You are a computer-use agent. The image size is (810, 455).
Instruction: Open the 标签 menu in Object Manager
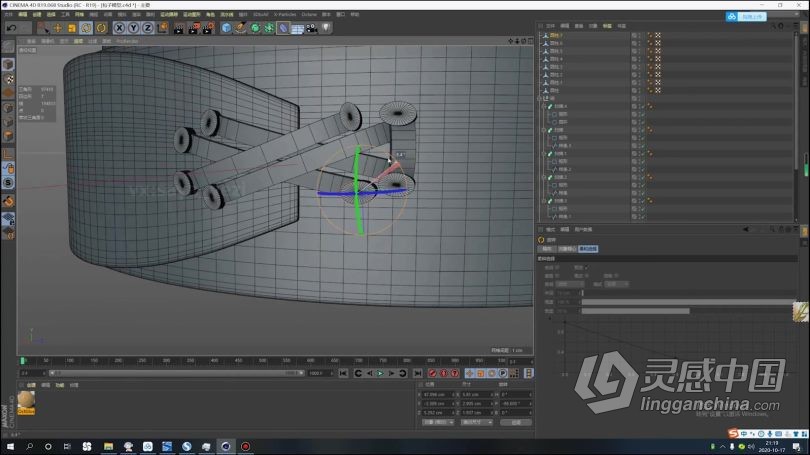tap(607, 26)
